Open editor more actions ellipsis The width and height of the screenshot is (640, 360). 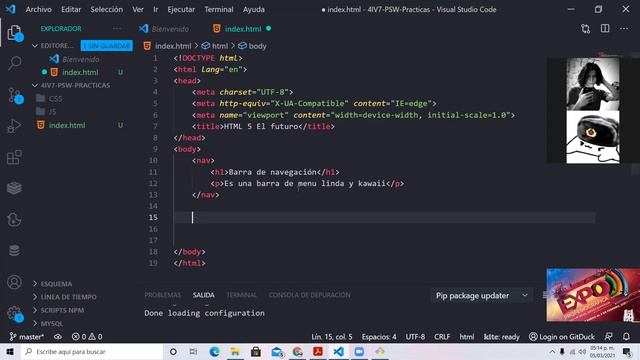pos(624,29)
